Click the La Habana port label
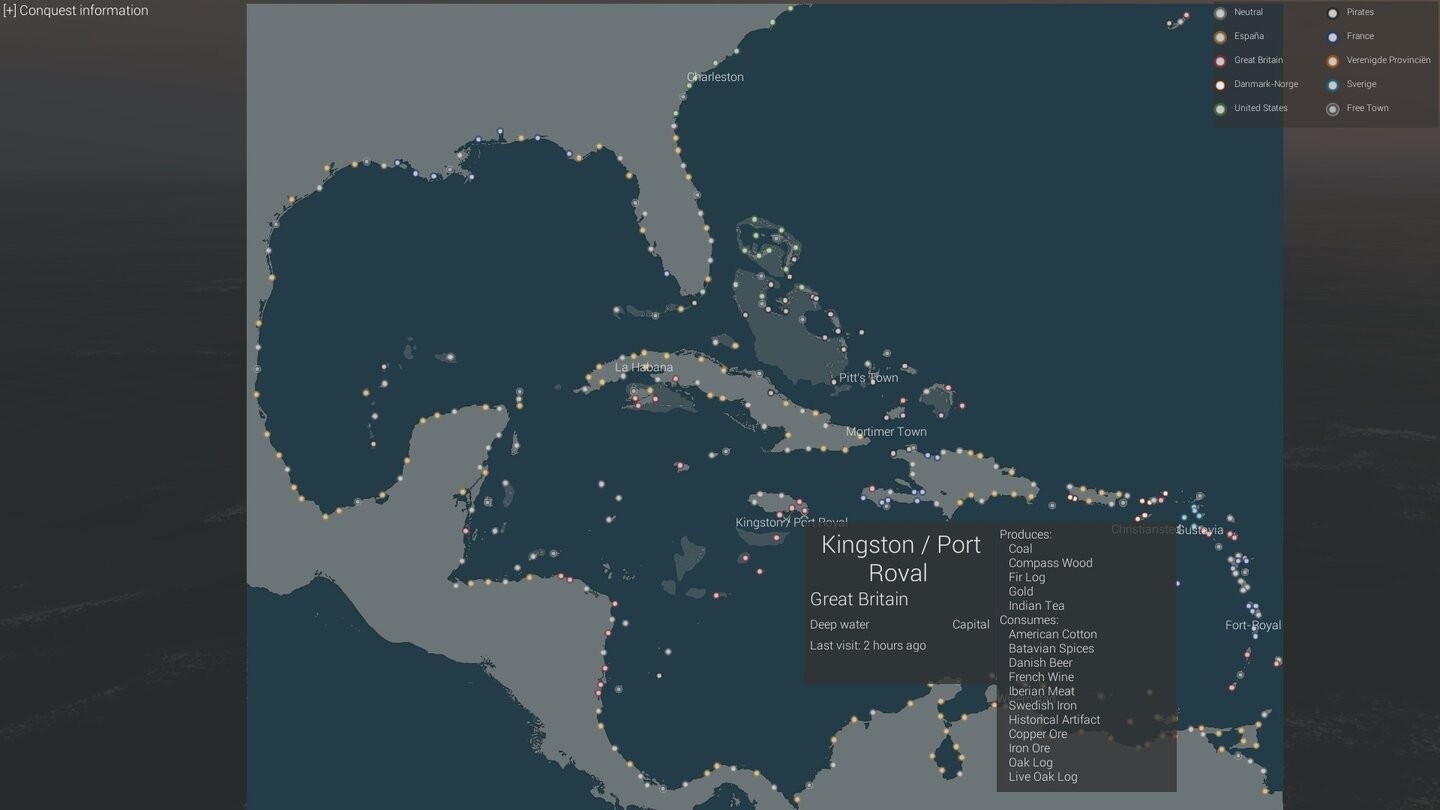 644,367
